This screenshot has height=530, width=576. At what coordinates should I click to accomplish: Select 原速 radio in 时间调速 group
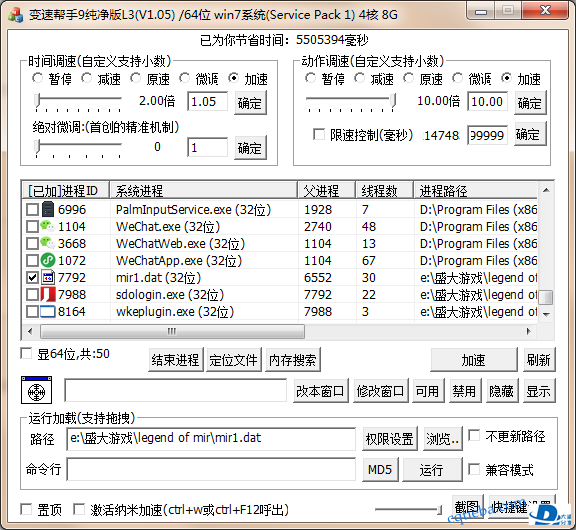[x=136, y=78]
